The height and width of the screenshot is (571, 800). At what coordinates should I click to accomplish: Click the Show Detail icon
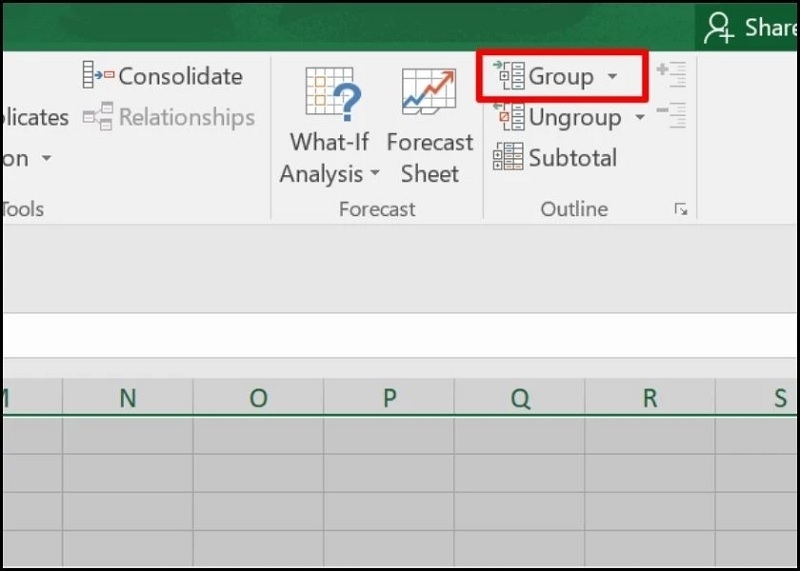(x=671, y=75)
